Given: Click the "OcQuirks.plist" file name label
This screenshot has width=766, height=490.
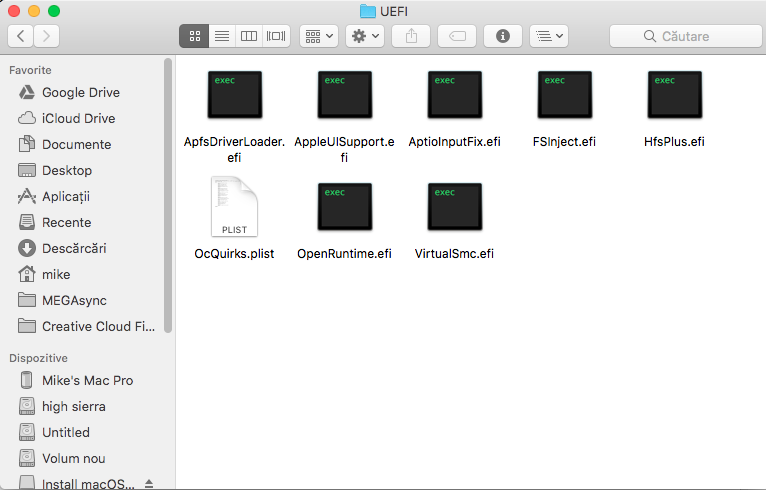Looking at the screenshot, I should (234, 254).
